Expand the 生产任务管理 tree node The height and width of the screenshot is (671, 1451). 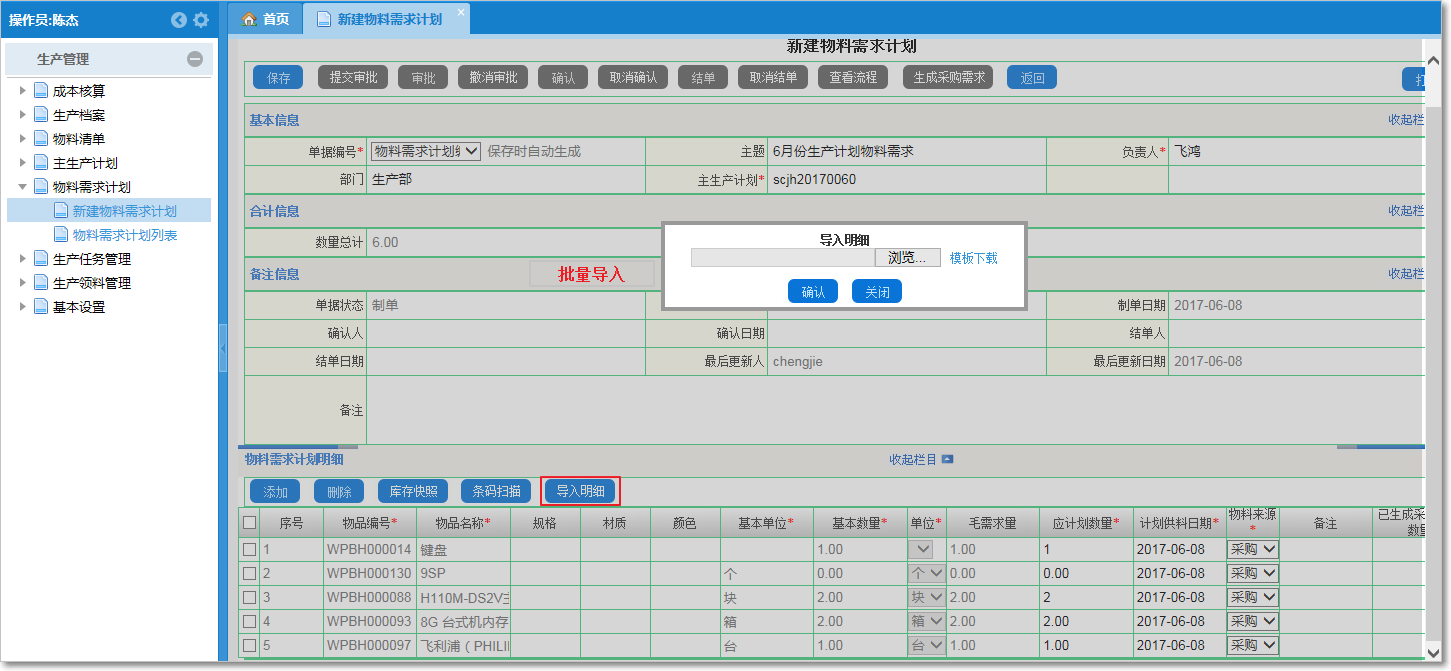(x=25, y=258)
